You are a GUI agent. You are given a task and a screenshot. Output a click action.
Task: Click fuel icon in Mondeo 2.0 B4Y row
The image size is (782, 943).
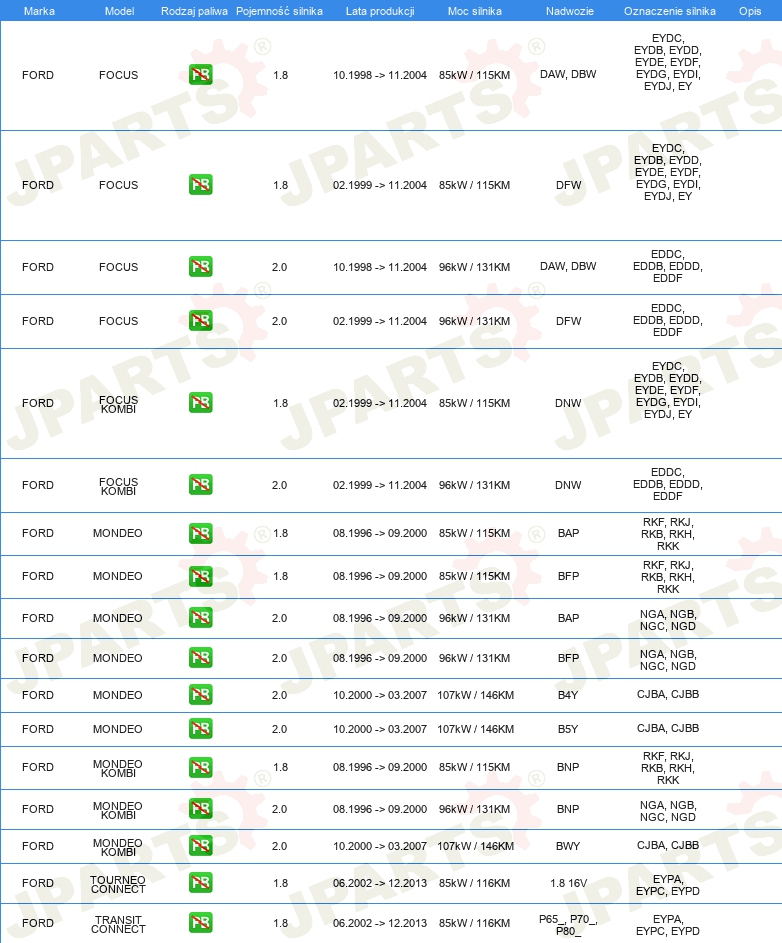[x=200, y=695]
